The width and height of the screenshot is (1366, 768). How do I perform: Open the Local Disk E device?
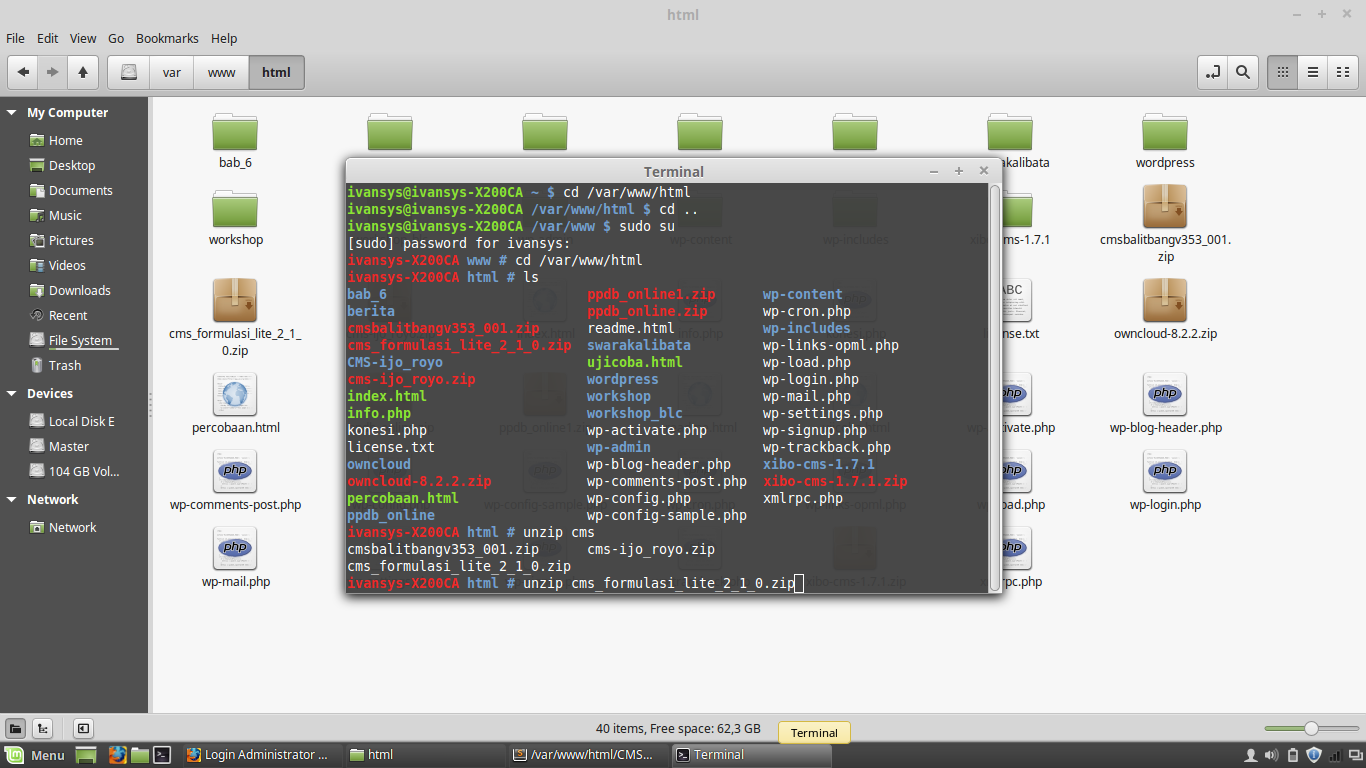coord(81,422)
